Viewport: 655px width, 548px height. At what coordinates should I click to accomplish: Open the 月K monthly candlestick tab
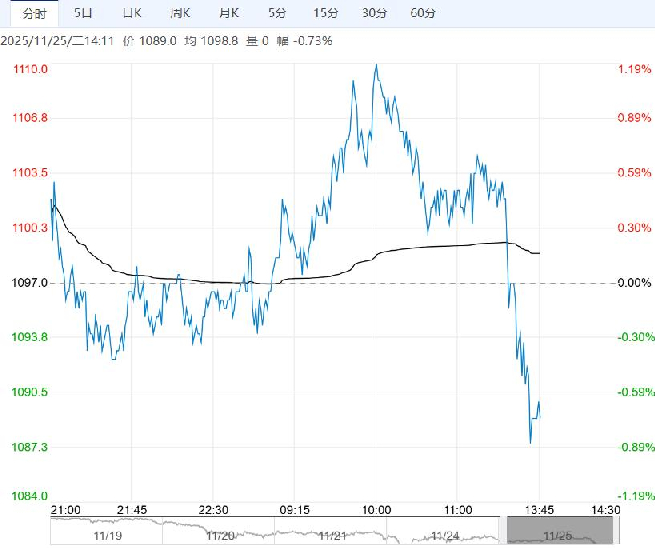point(228,13)
